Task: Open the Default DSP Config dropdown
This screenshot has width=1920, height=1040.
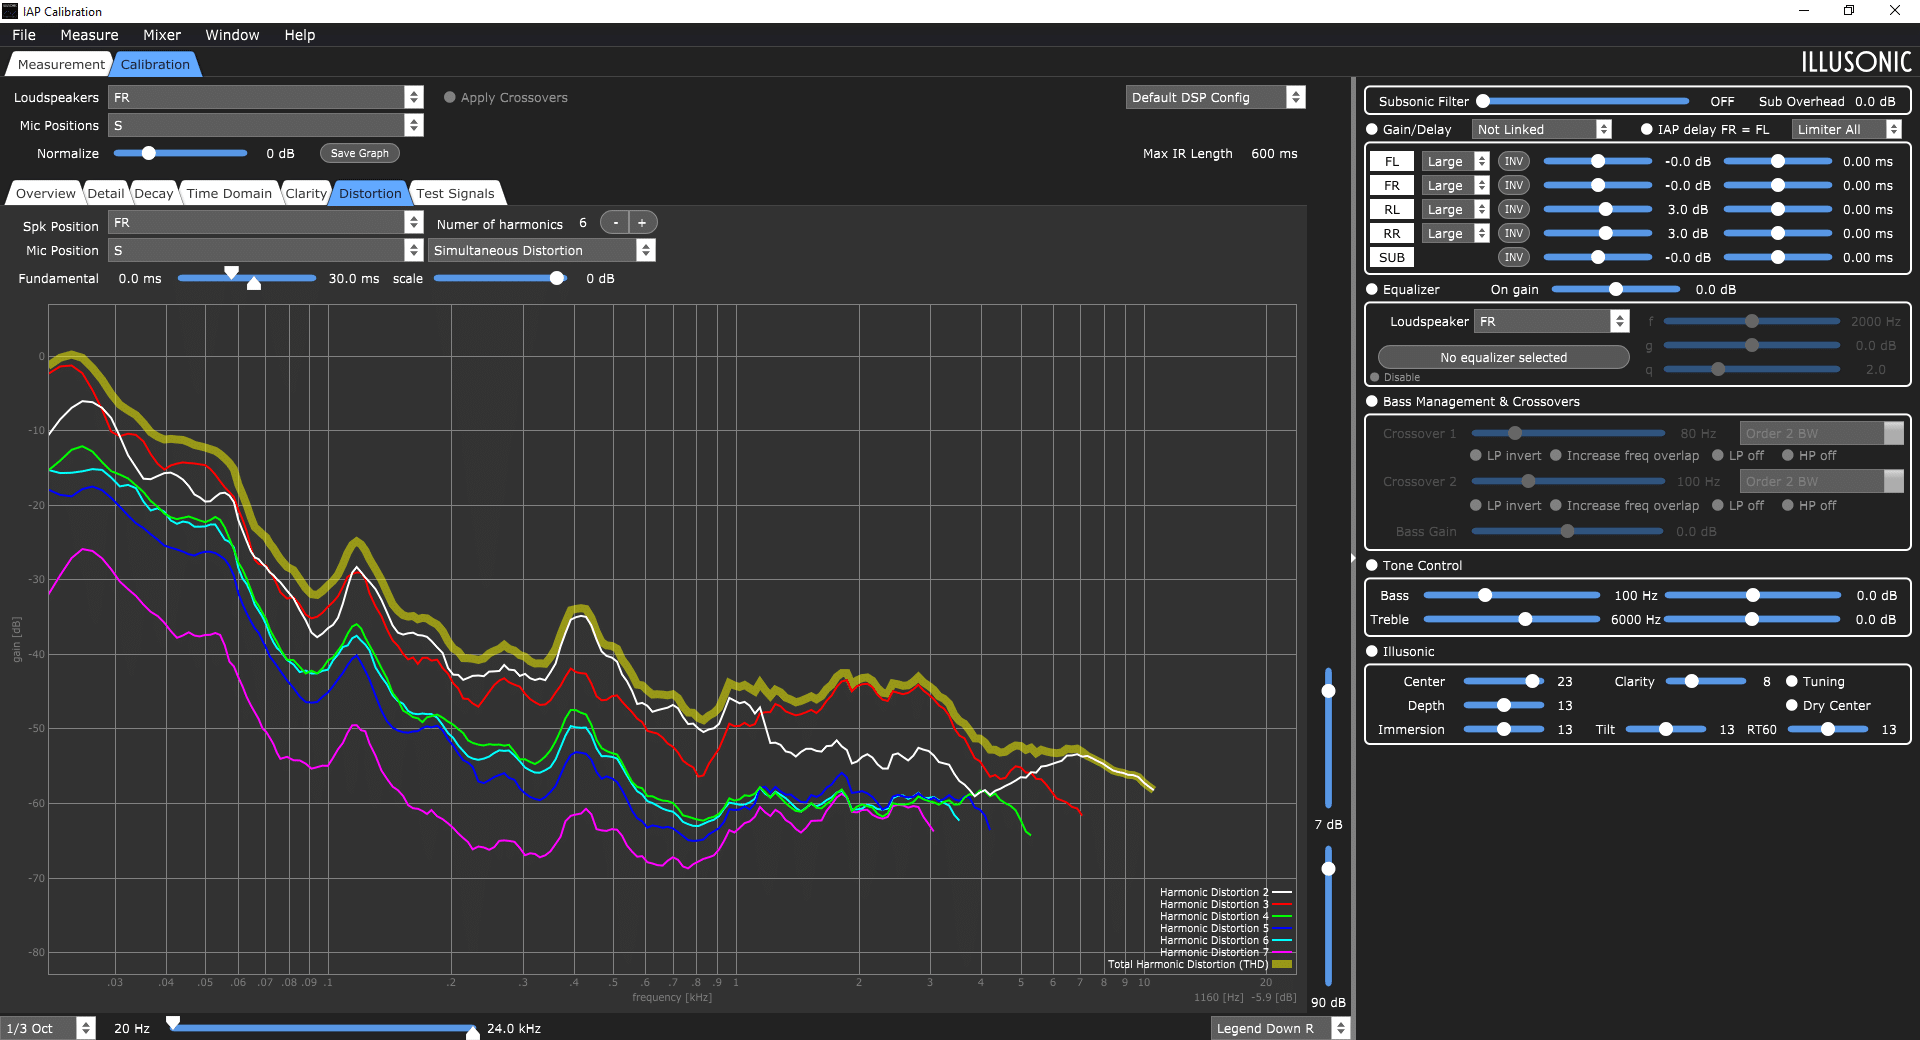Action: pos(1216,97)
